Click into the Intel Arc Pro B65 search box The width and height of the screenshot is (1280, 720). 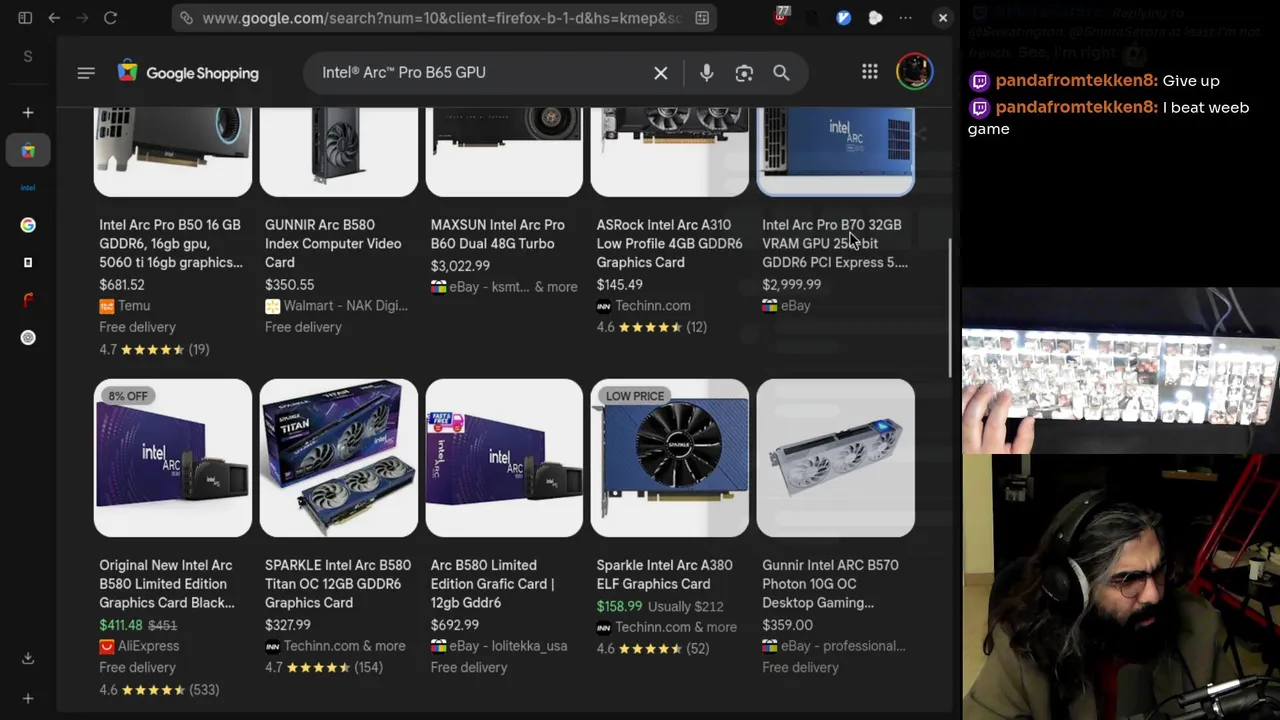click(480, 73)
